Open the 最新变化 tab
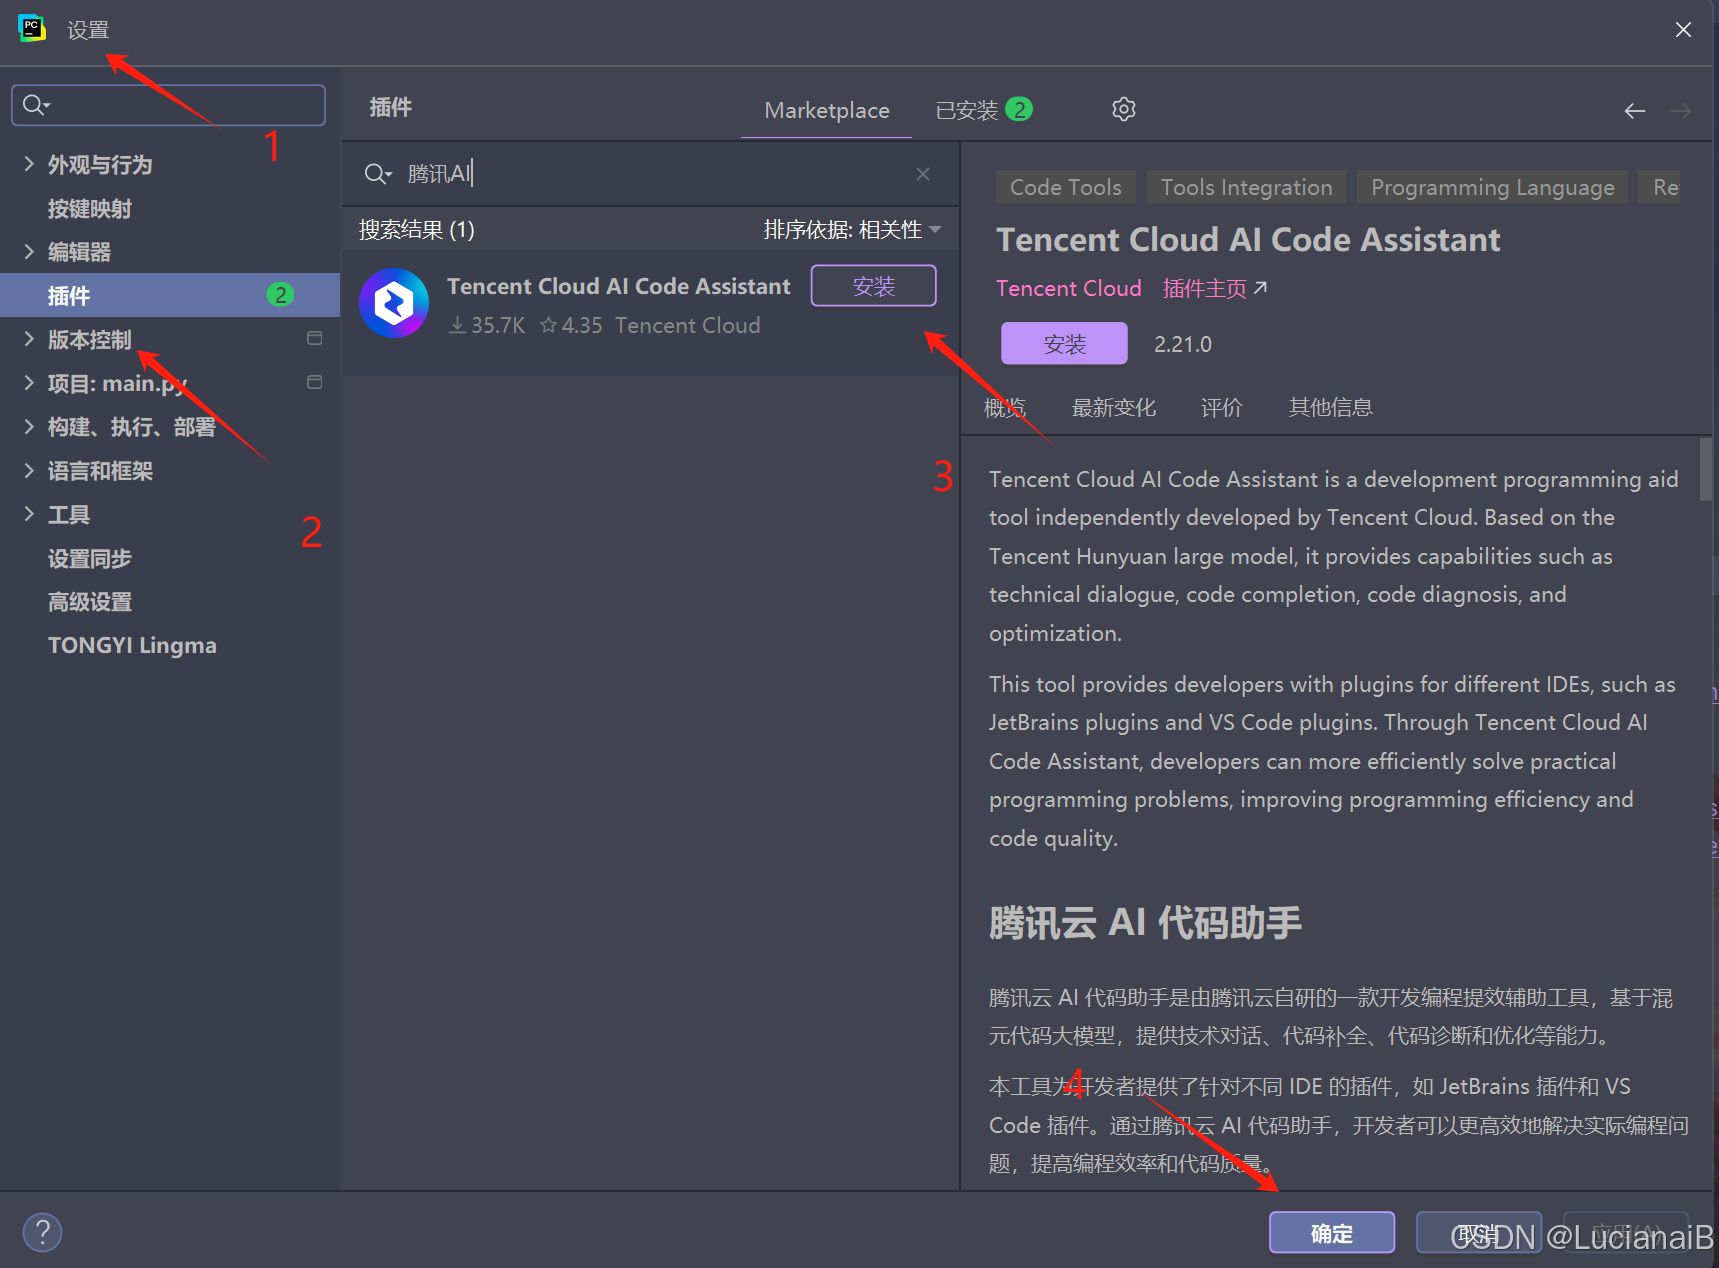1719x1268 pixels. [1114, 407]
